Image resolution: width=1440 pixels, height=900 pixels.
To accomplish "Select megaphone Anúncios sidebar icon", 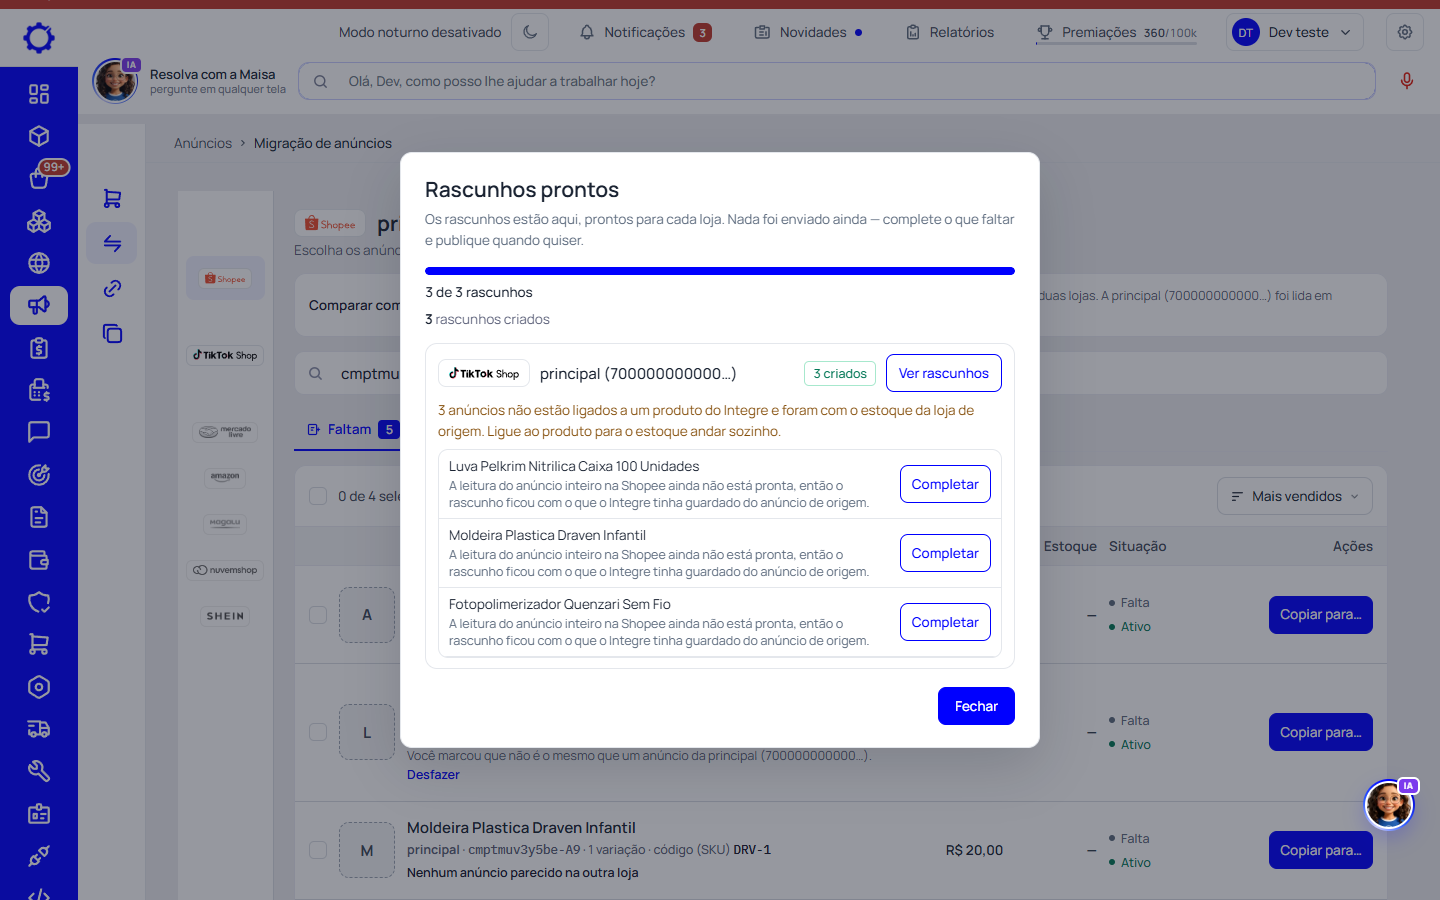I will click(39, 305).
